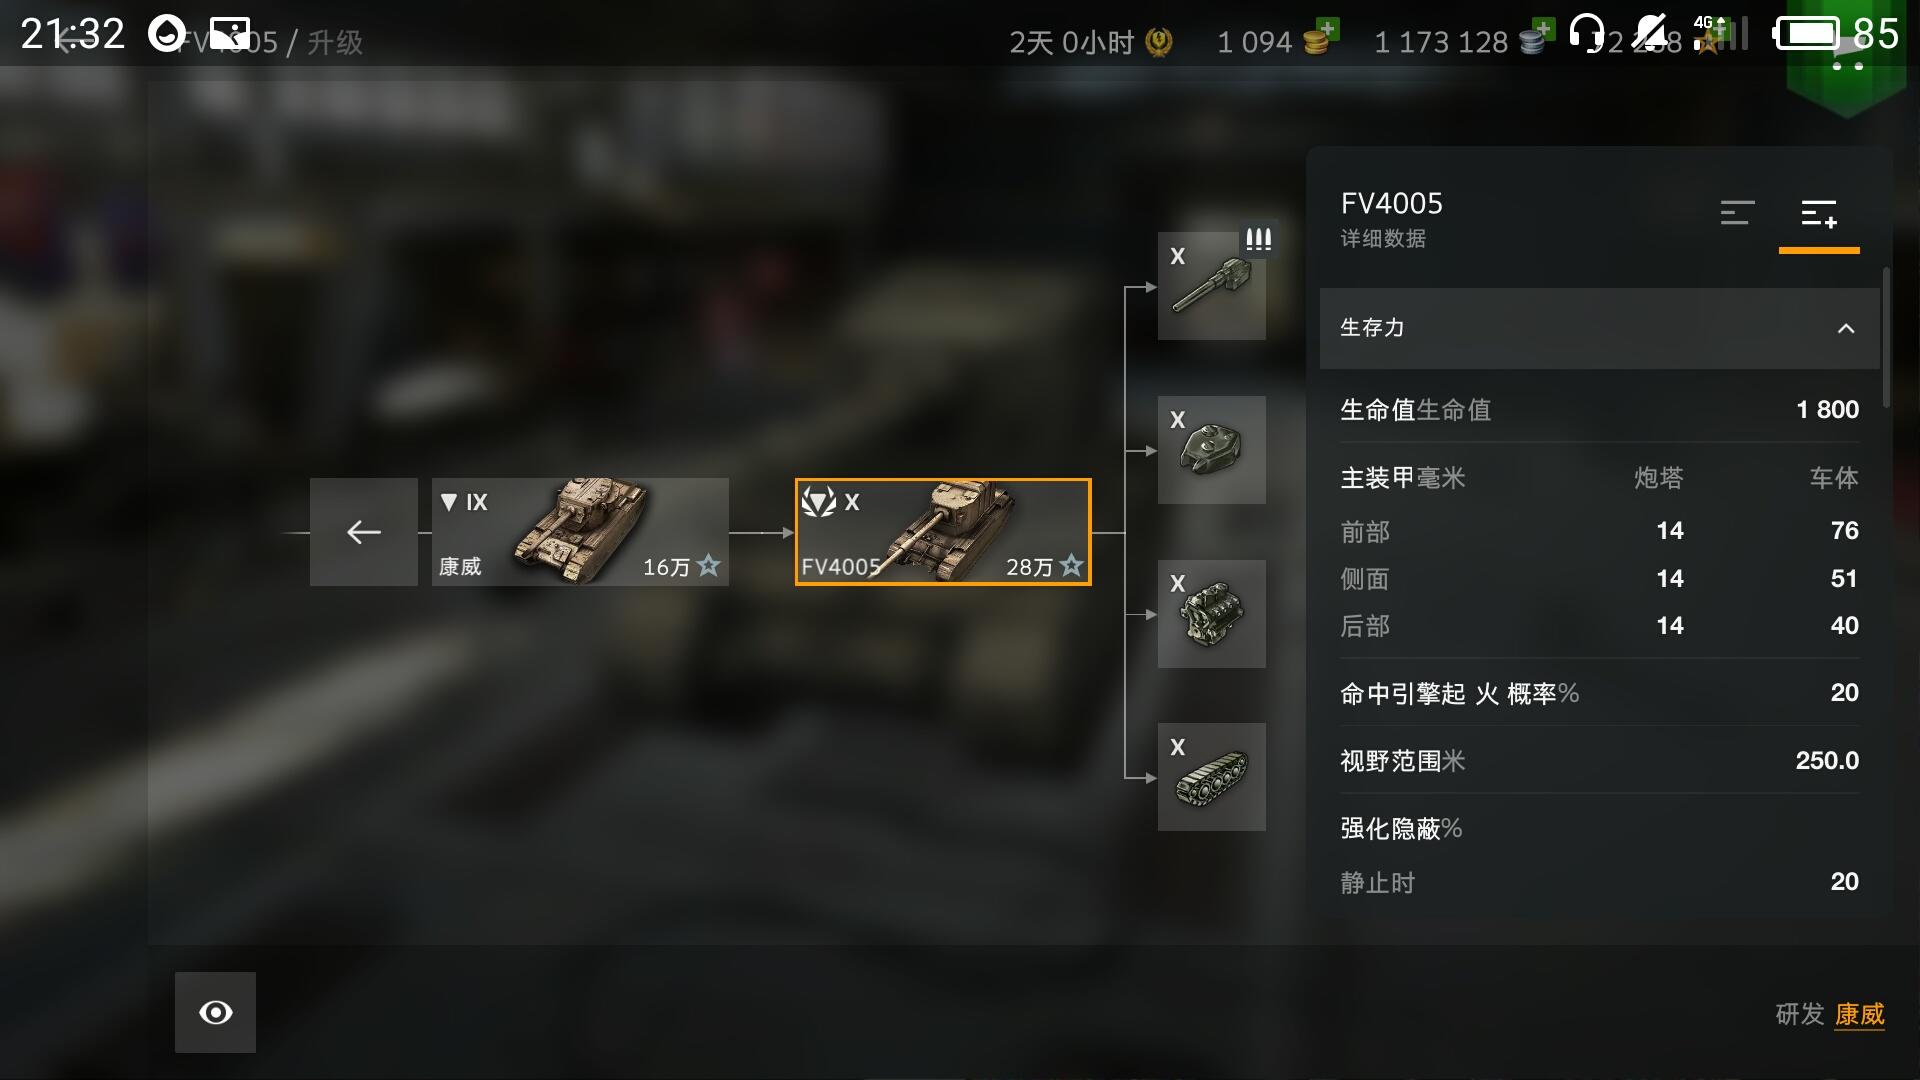This screenshot has width=1920, height=1080.
Task: Select the FV4005 tier X tank tile
Action: (943, 532)
